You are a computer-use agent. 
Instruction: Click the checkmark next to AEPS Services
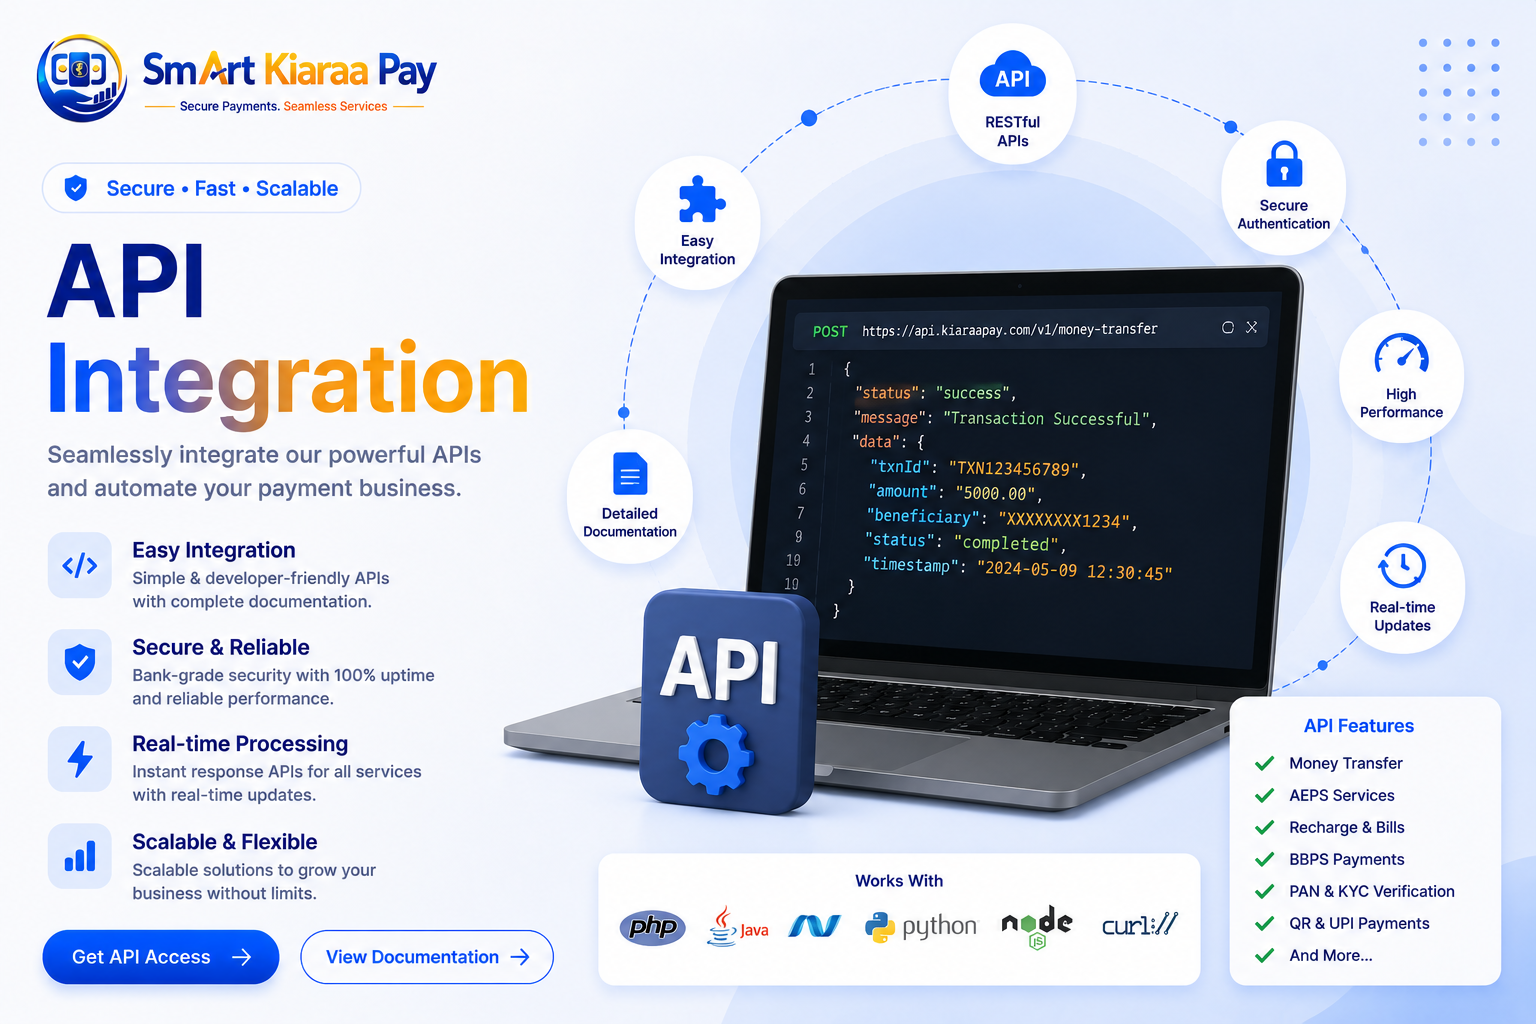pyautogui.click(x=1264, y=795)
